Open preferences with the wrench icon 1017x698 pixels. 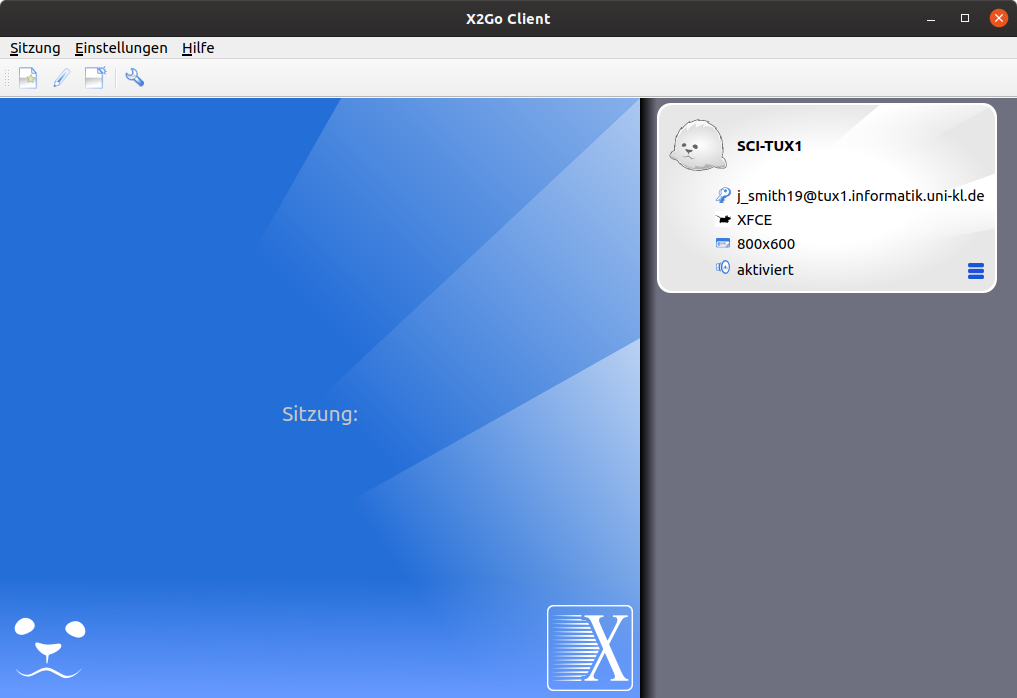click(x=135, y=78)
